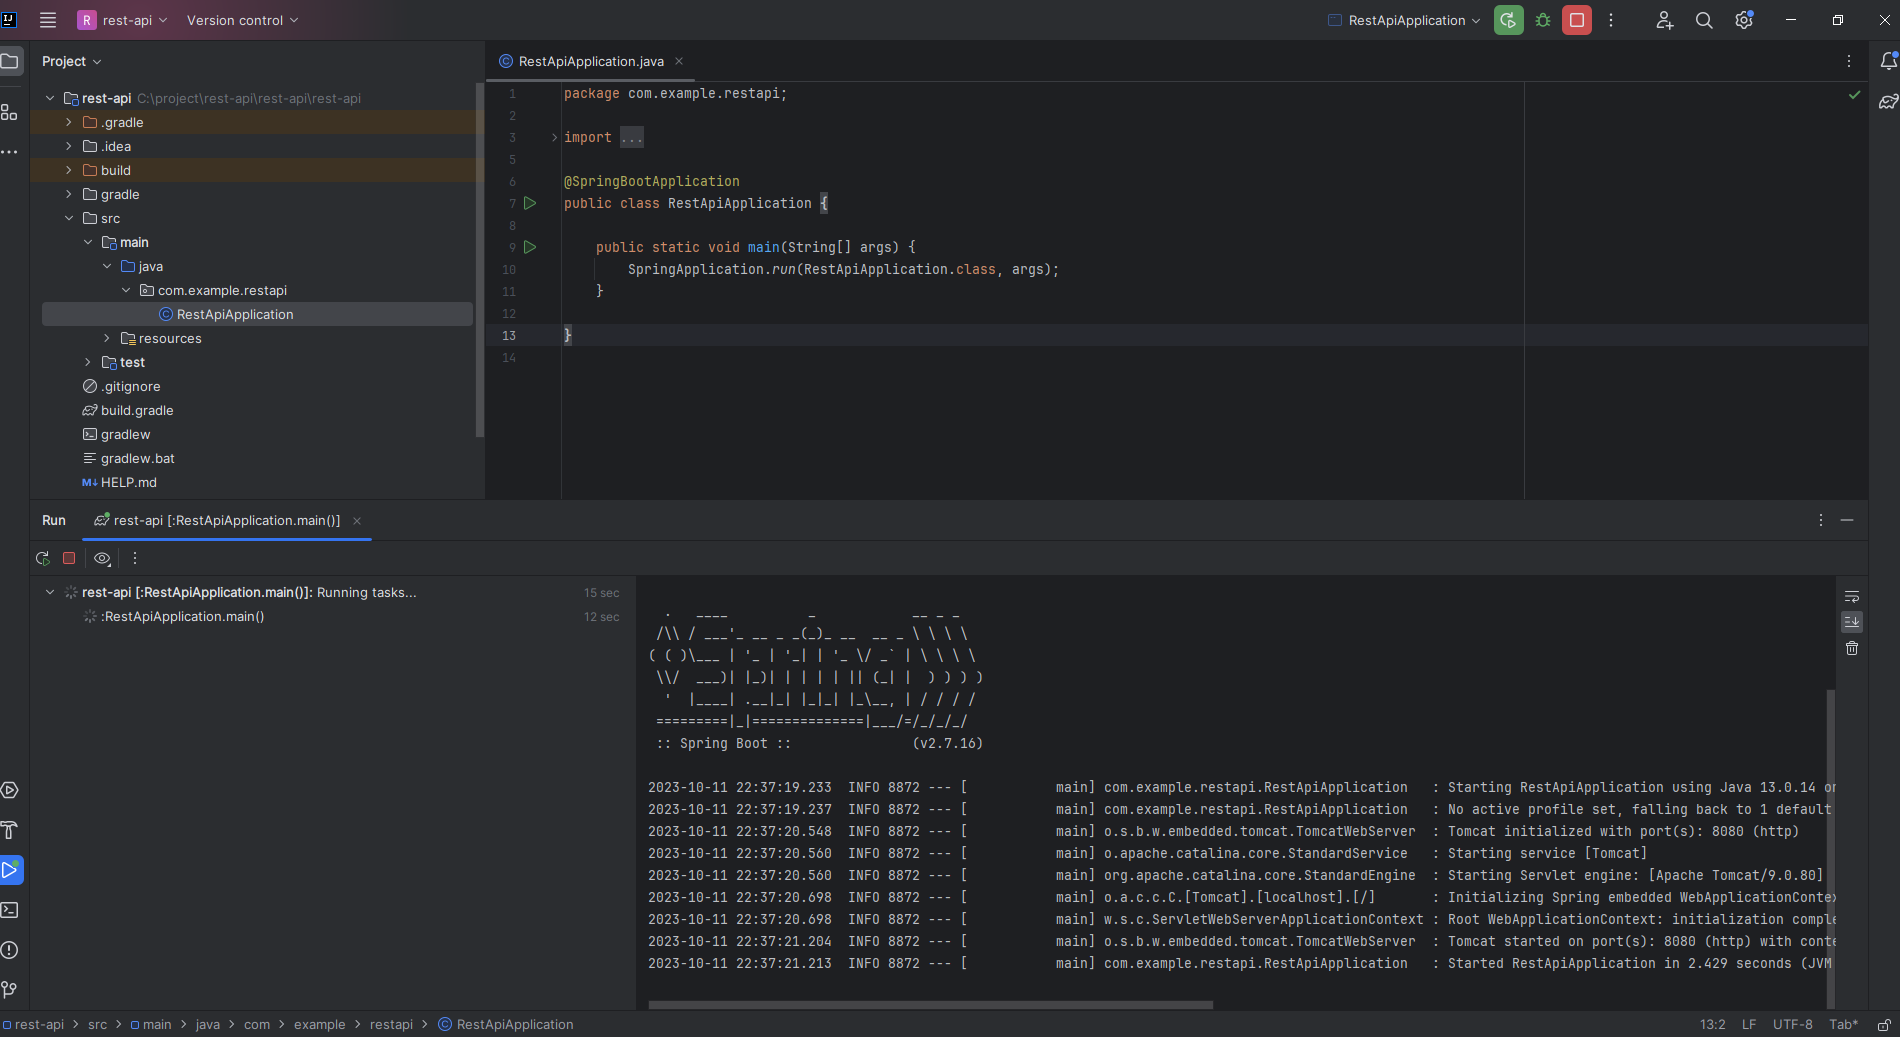The height and width of the screenshot is (1037, 1900).
Task: Open the Services tool window icon
Action: coord(10,790)
